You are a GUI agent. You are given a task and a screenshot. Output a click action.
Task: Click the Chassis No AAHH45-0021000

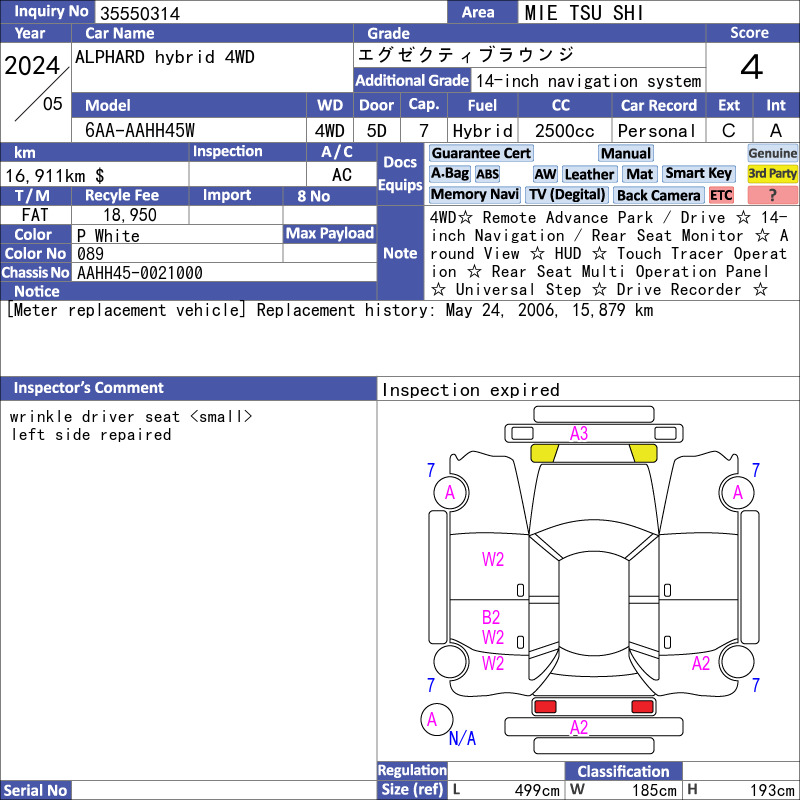[140, 273]
